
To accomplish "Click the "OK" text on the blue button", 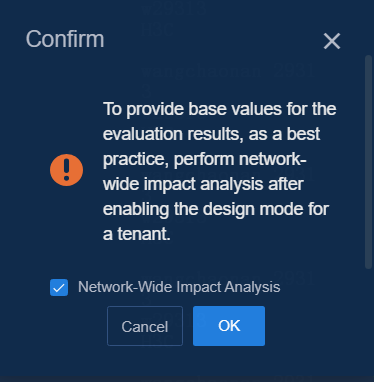I will pos(229,326).
